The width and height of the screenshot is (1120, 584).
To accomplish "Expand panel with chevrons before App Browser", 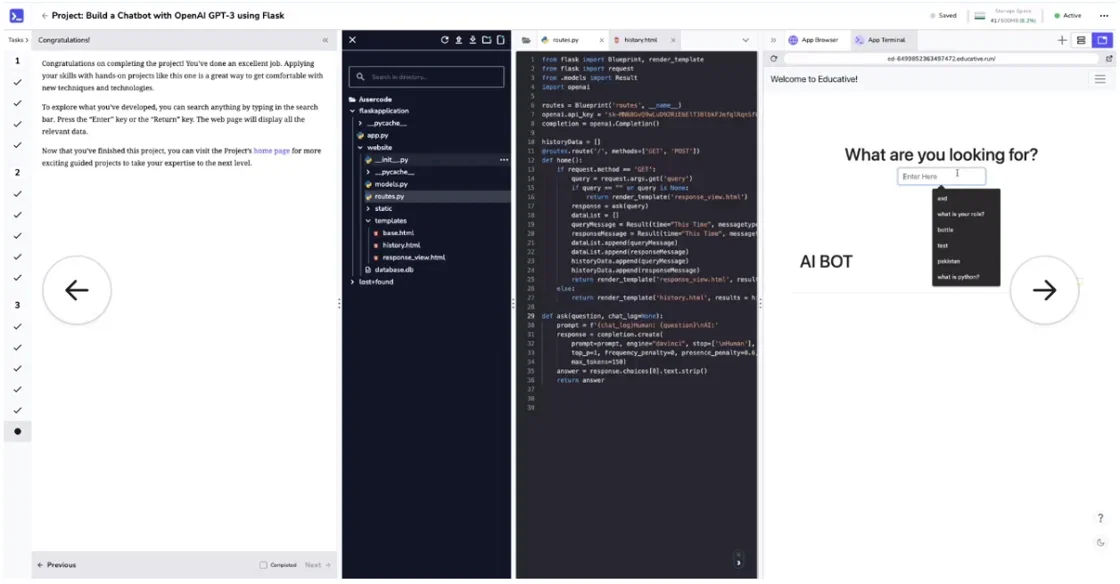I will [773, 40].
